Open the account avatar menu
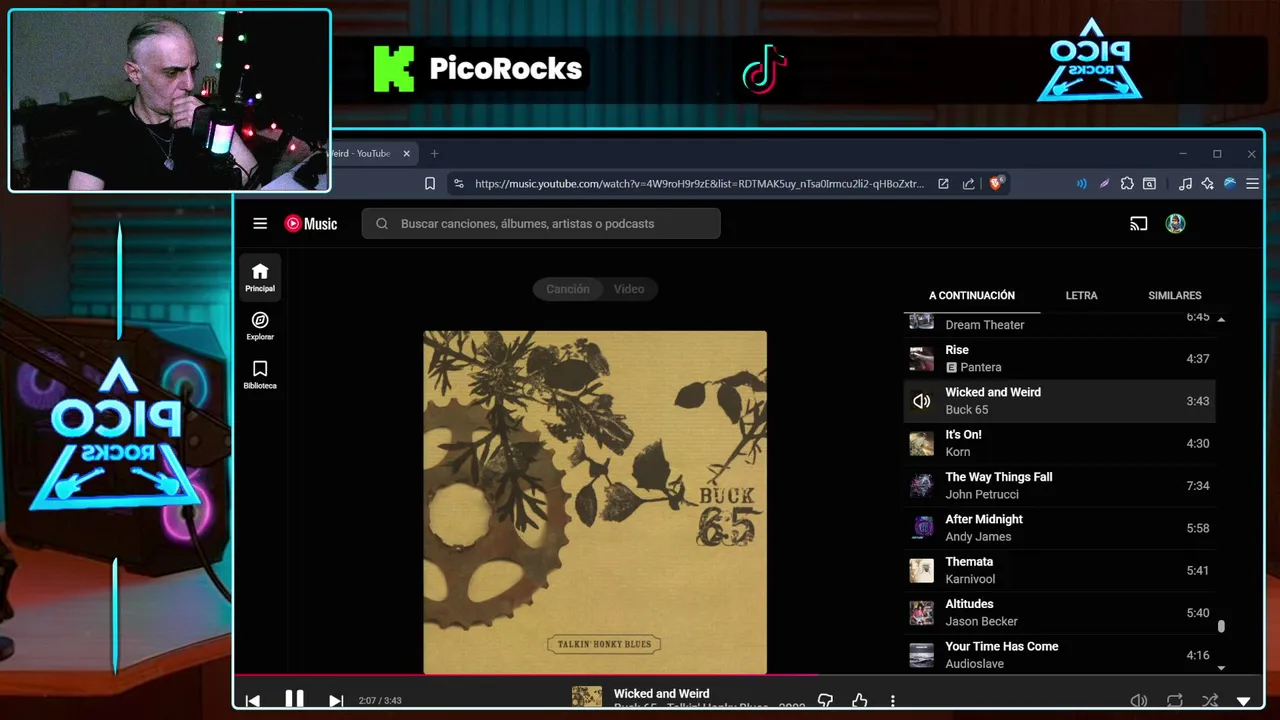Image resolution: width=1280 pixels, height=720 pixels. (1175, 224)
